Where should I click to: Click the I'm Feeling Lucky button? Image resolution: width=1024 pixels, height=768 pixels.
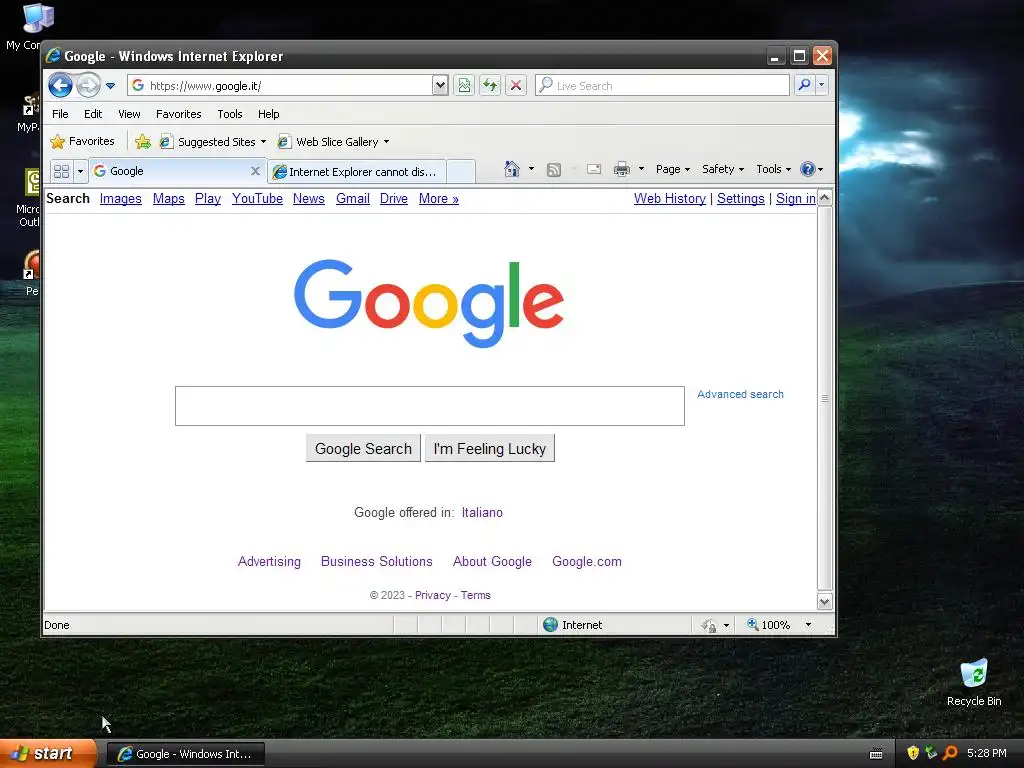point(490,449)
